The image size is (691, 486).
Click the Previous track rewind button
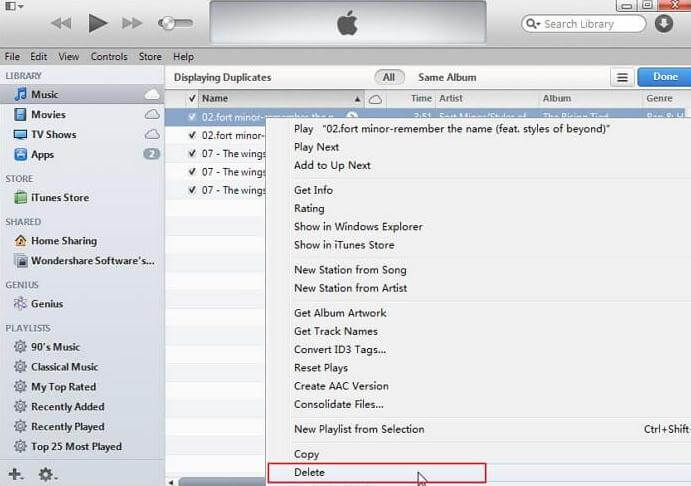pos(61,23)
